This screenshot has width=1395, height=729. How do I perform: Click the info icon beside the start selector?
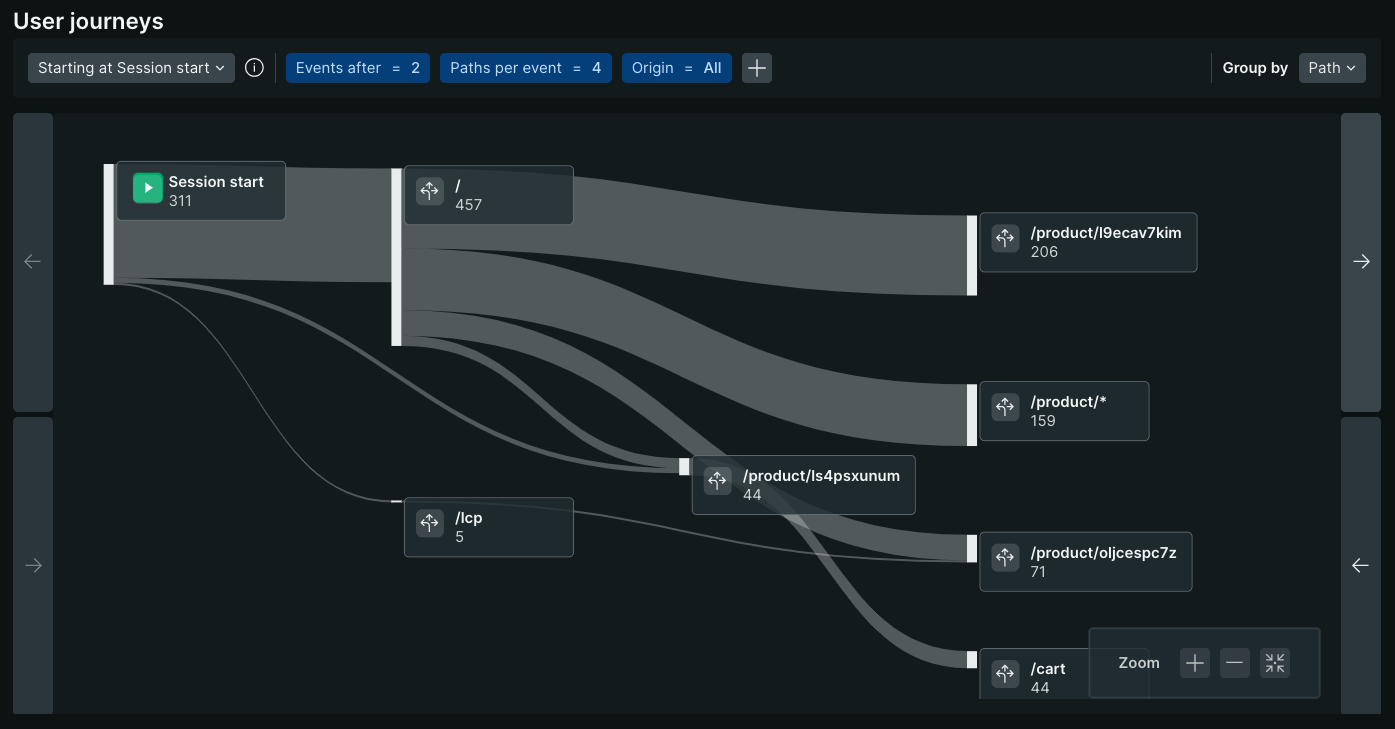click(254, 67)
